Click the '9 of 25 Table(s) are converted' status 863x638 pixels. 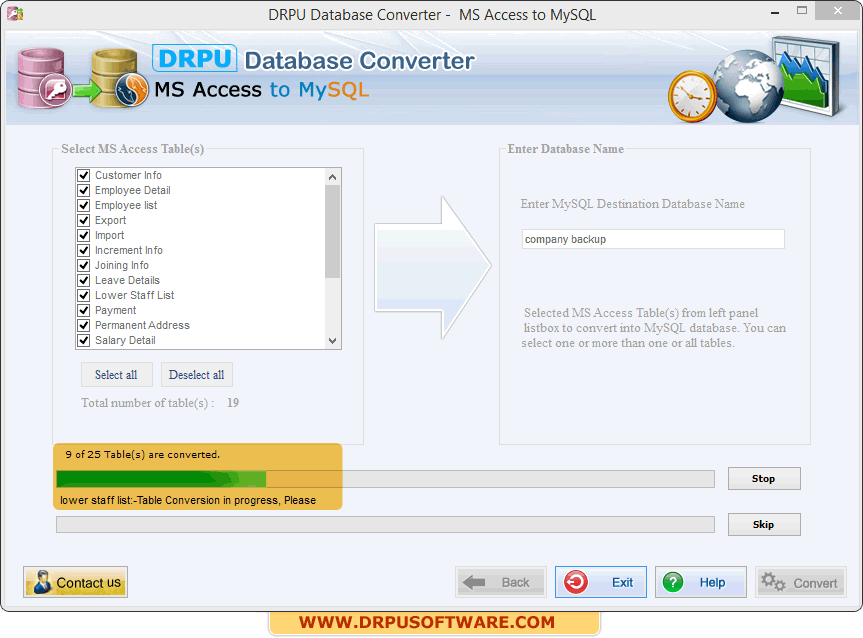pyautogui.click(x=143, y=455)
